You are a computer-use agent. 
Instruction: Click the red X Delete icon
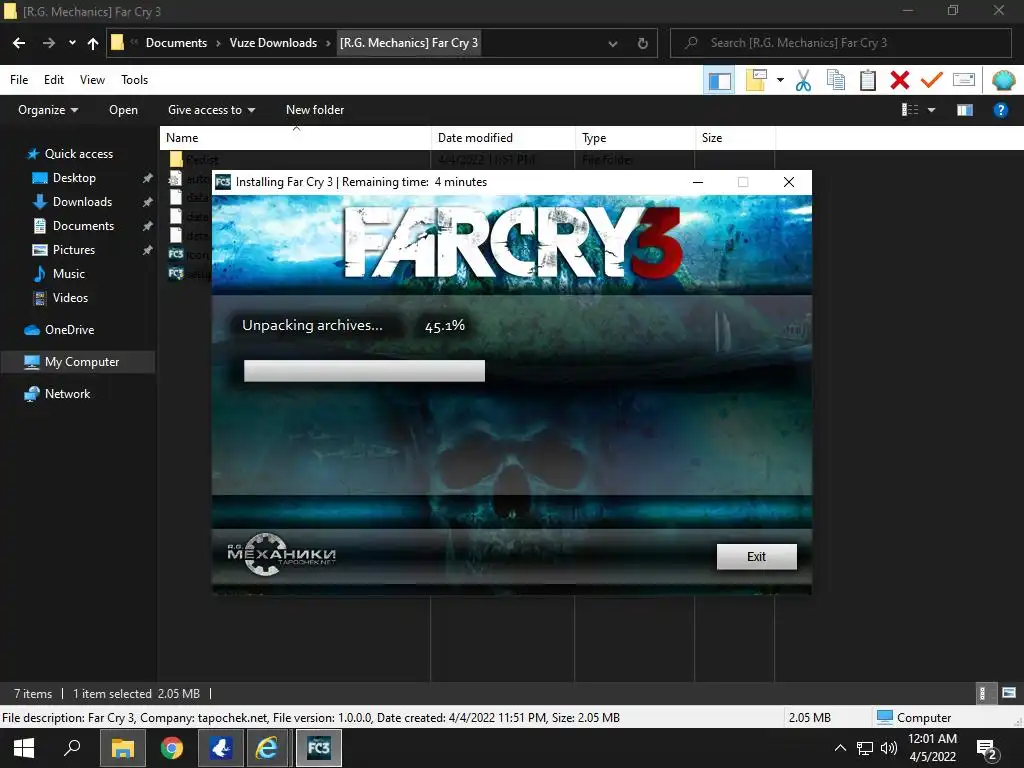[899, 81]
